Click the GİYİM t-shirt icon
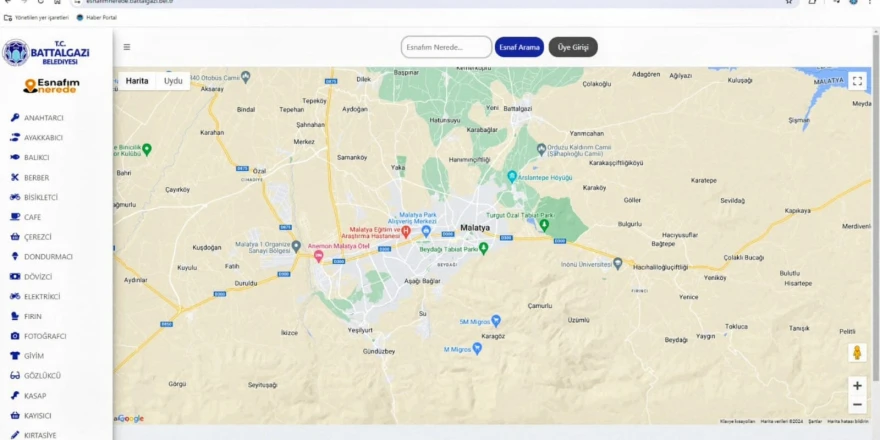The image size is (880, 440). (x=15, y=356)
